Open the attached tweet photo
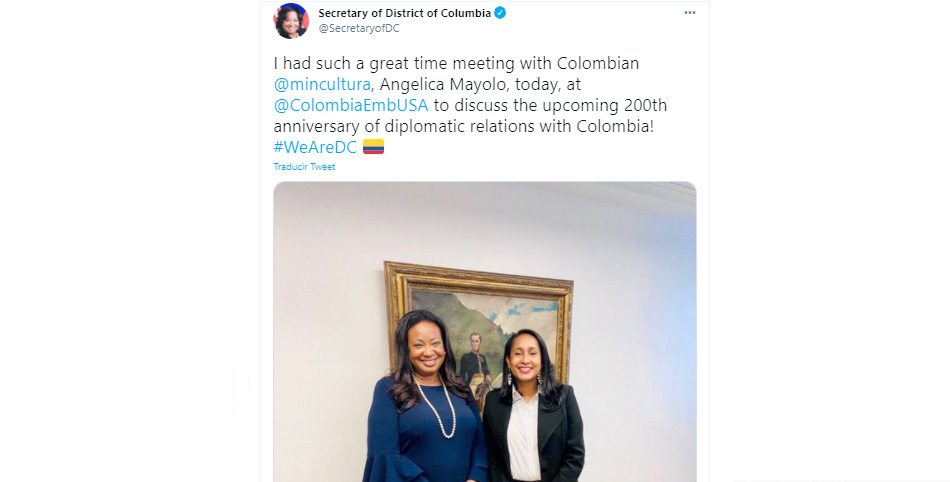Screen dimensions: 950x482 tap(485, 332)
